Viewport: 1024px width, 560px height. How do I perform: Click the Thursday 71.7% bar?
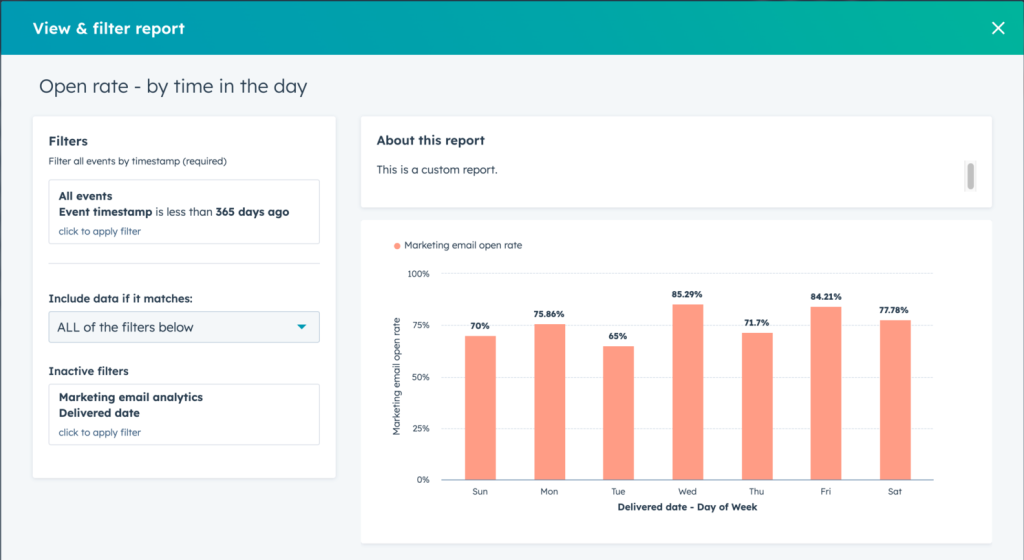pyautogui.click(x=757, y=405)
